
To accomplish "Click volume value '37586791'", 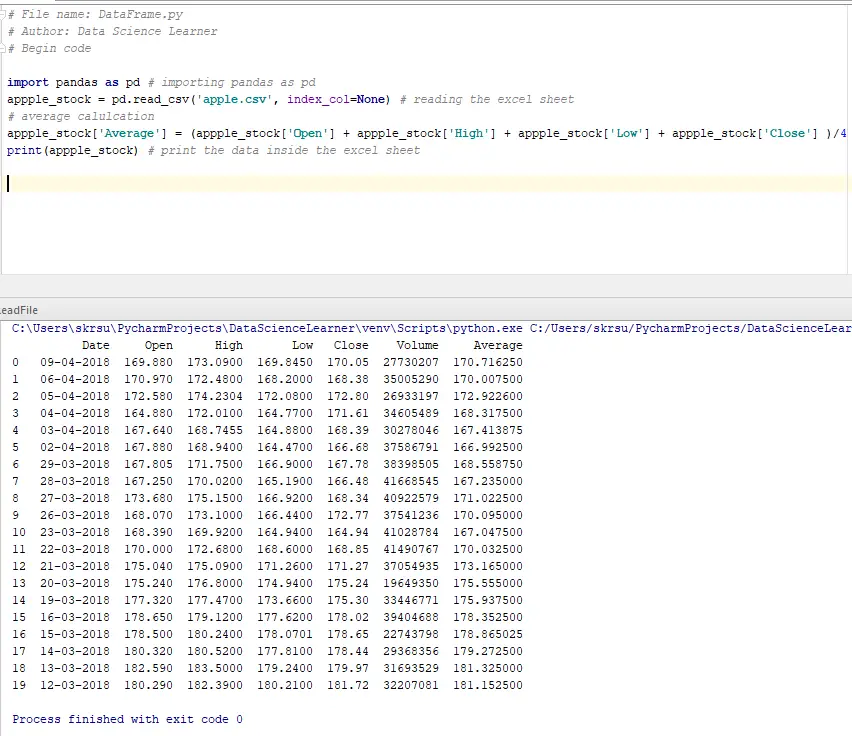I will [411, 447].
